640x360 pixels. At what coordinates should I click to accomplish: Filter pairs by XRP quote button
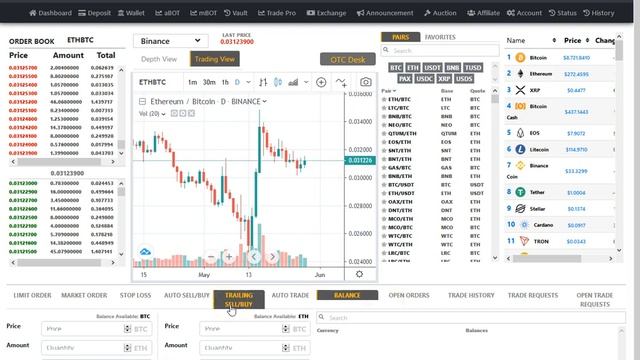[x=444, y=78]
